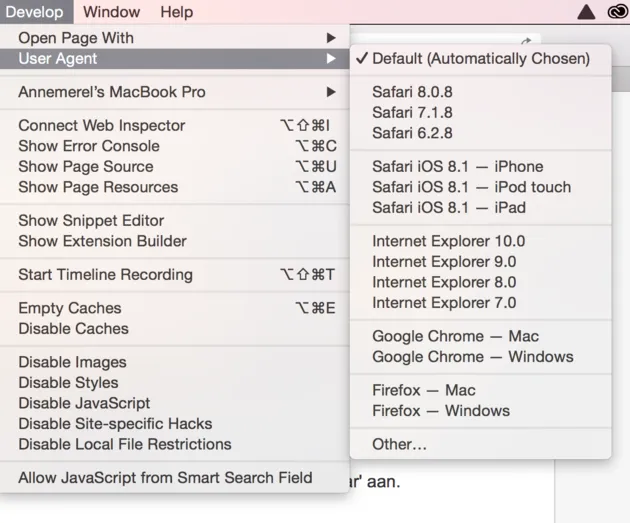Select Safari 7.1.8 user agent
This screenshot has width=630, height=523.
tap(481, 112)
